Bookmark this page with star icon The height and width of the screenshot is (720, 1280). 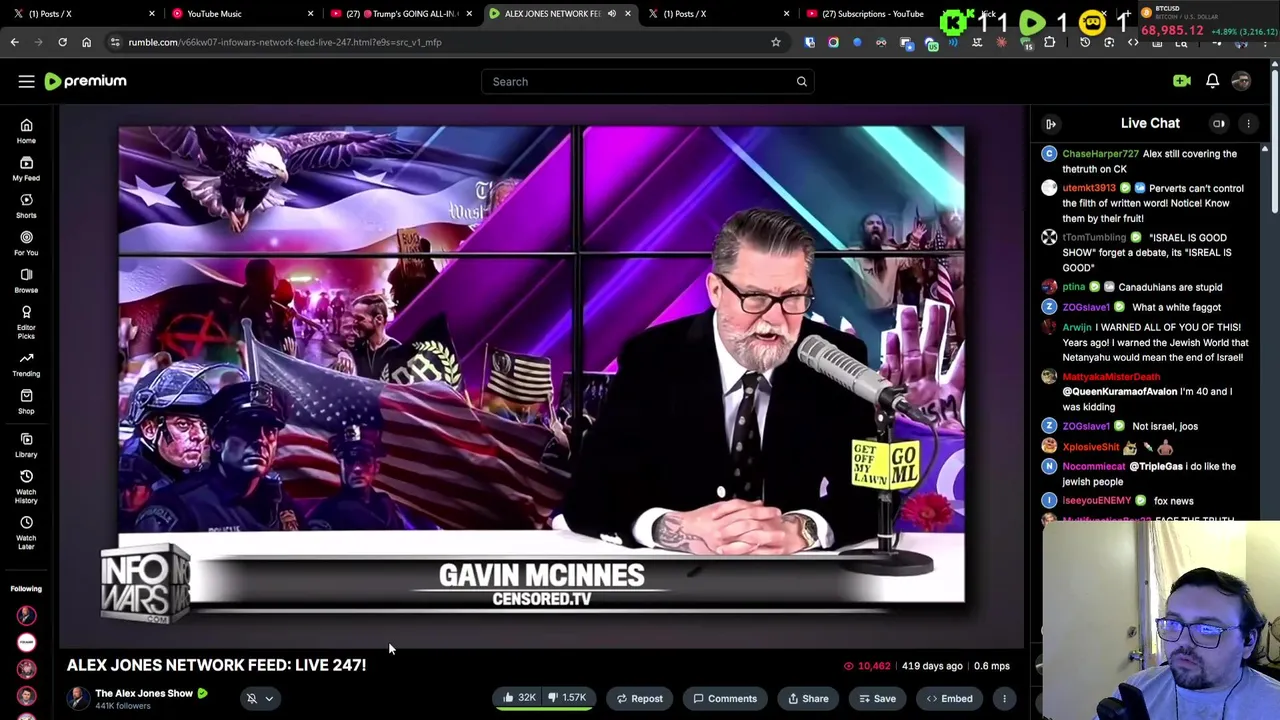point(775,42)
